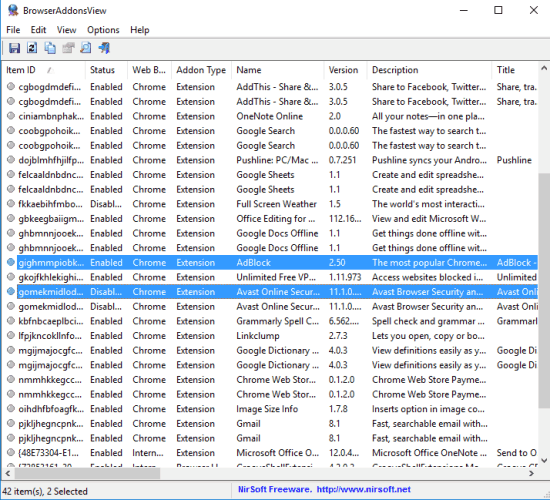Click the 'Spell check and grammar' description

tap(428, 321)
